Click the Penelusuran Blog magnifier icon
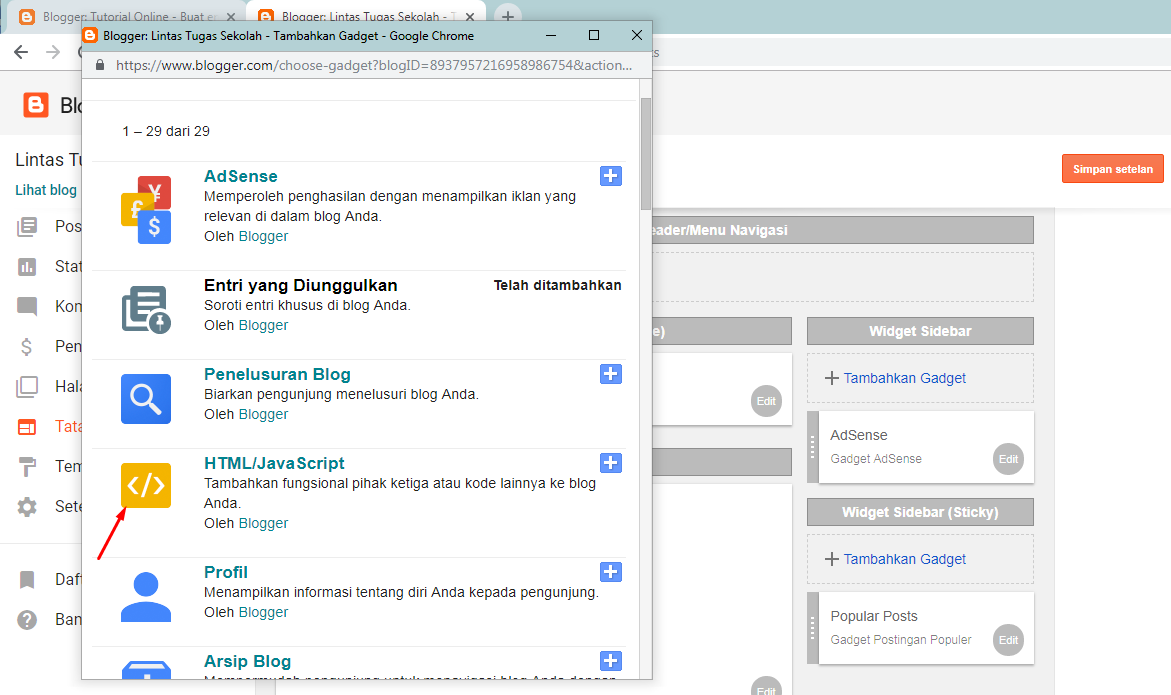The height and width of the screenshot is (695, 1171). point(146,399)
